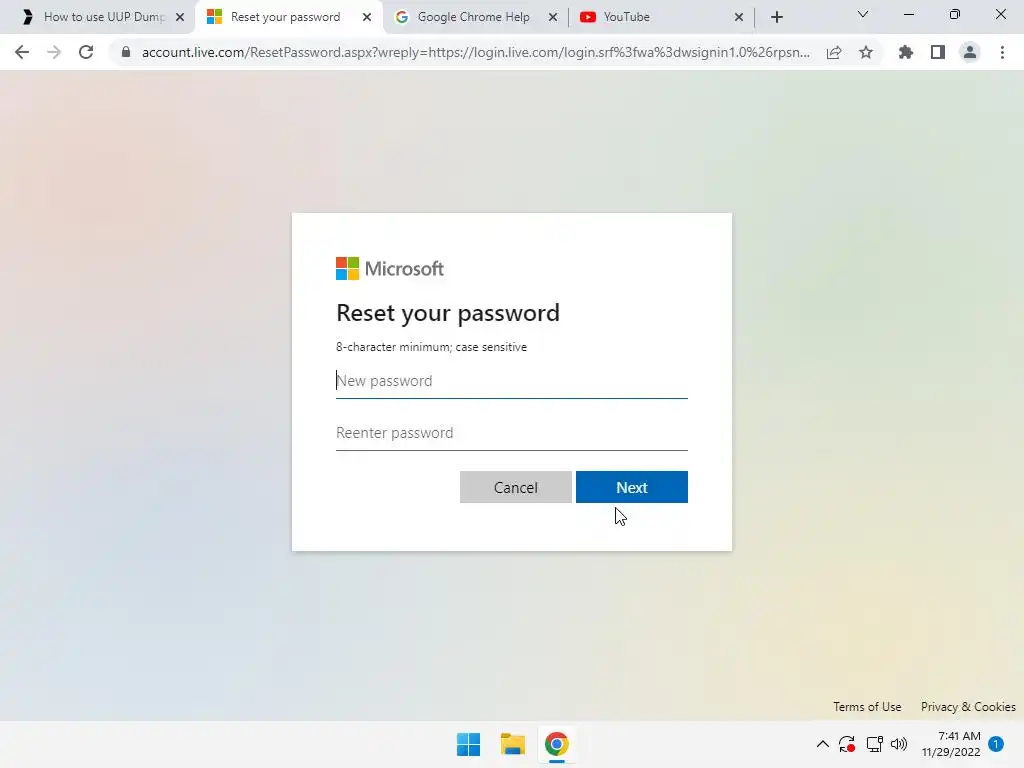Screen dimensions: 1024x768
Task: Switch to How to use UUP Dump tab
Action: 104,17
